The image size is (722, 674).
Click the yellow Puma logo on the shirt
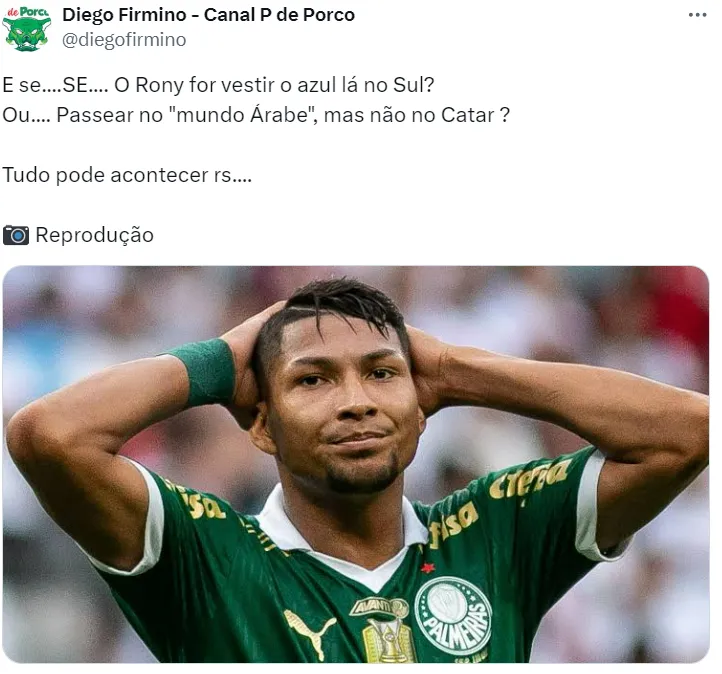(309, 632)
